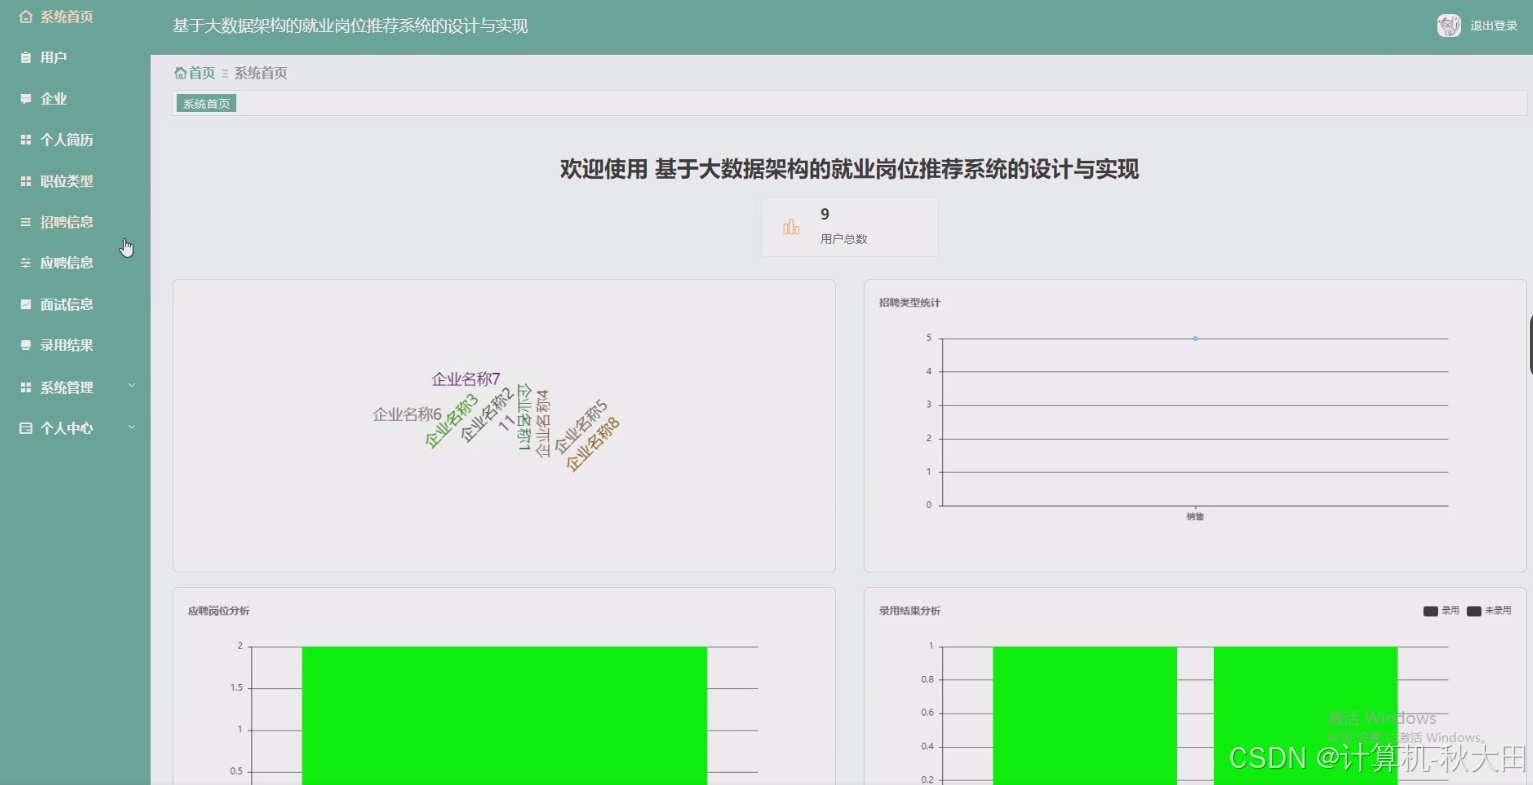Viewport: 1533px width, 785px height.
Task: Click the 系统首页 breadcrumb text
Action: click(261, 73)
